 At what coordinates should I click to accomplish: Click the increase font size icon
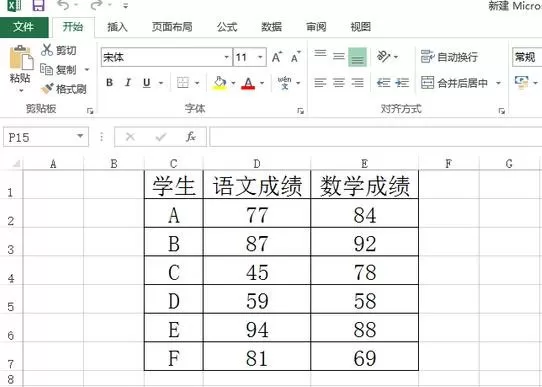(x=277, y=57)
